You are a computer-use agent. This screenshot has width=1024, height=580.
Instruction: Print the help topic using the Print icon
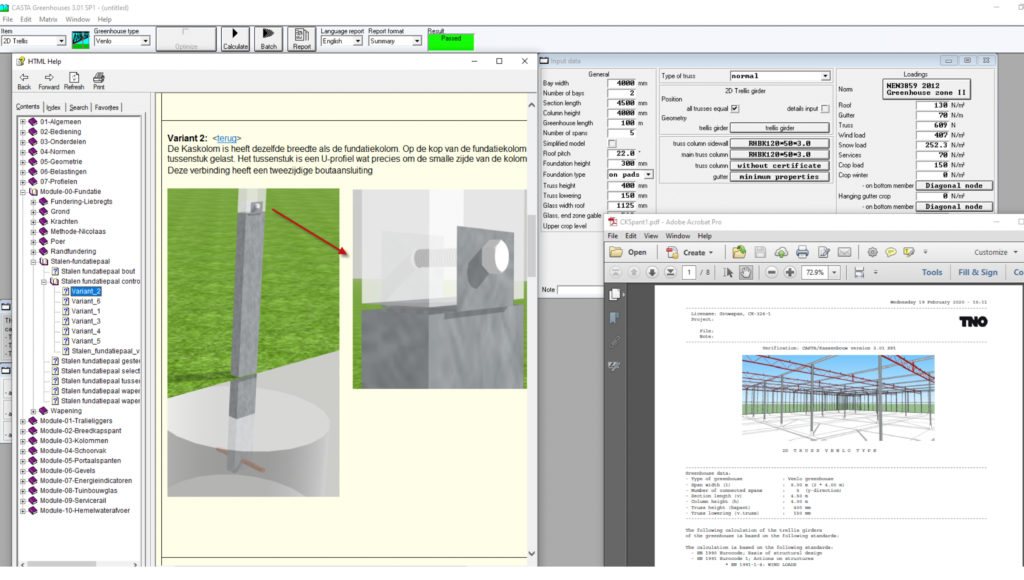click(98, 80)
